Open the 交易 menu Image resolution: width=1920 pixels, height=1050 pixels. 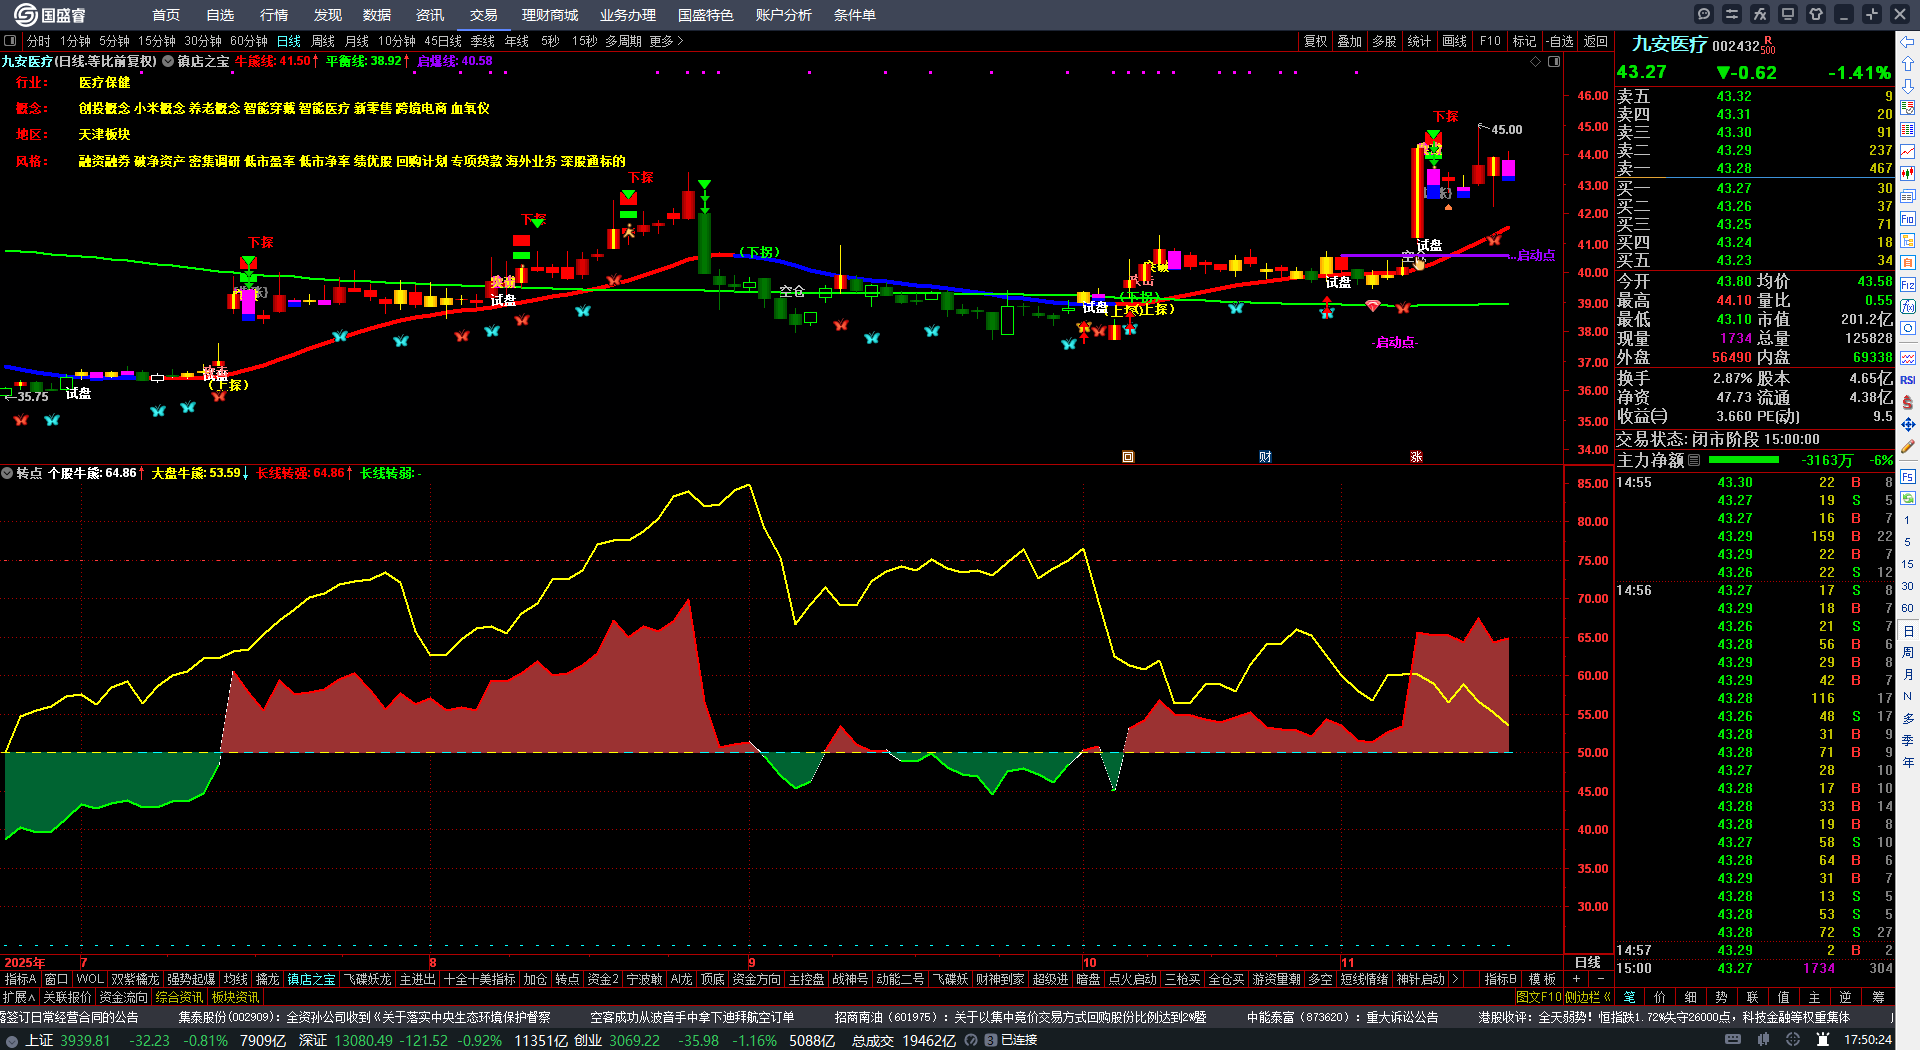[484, 15]
